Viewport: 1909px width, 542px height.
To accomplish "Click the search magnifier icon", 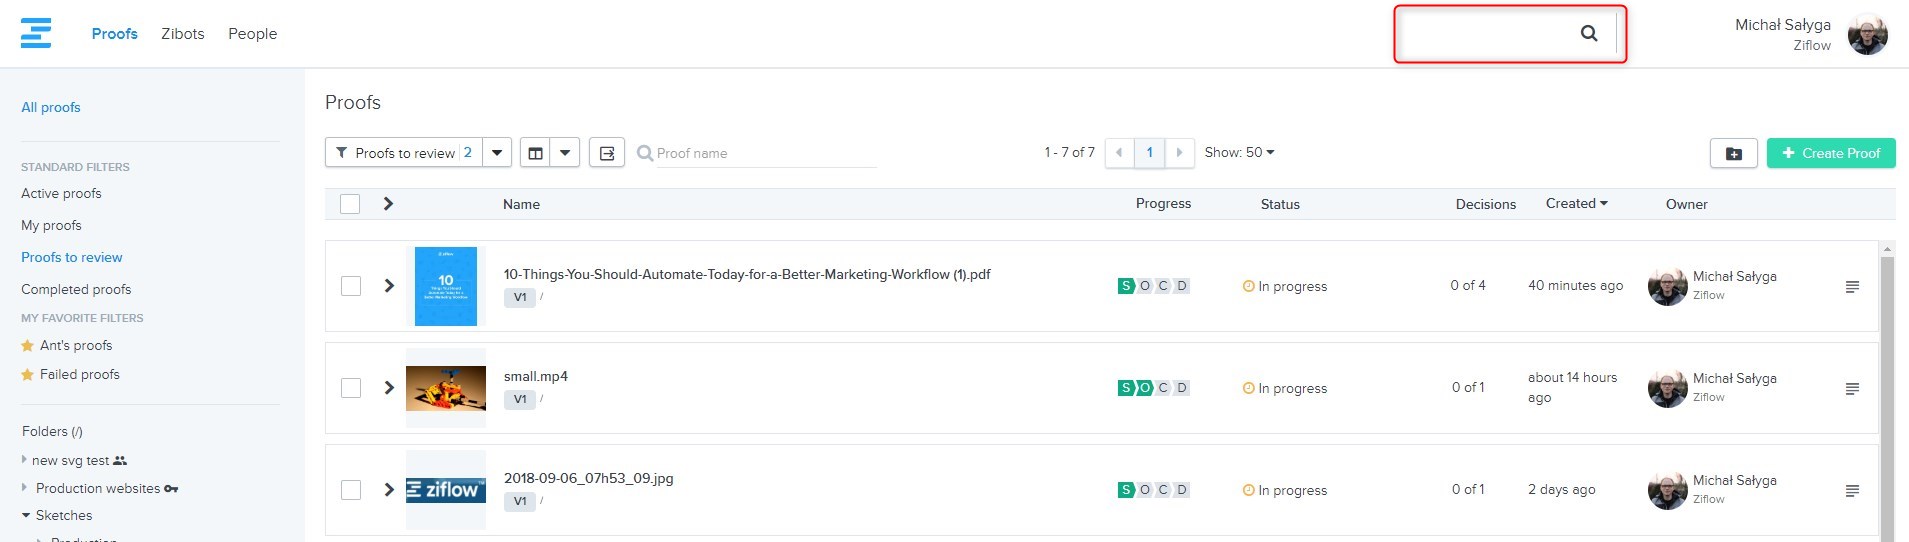I will [x=1588, y=33].
